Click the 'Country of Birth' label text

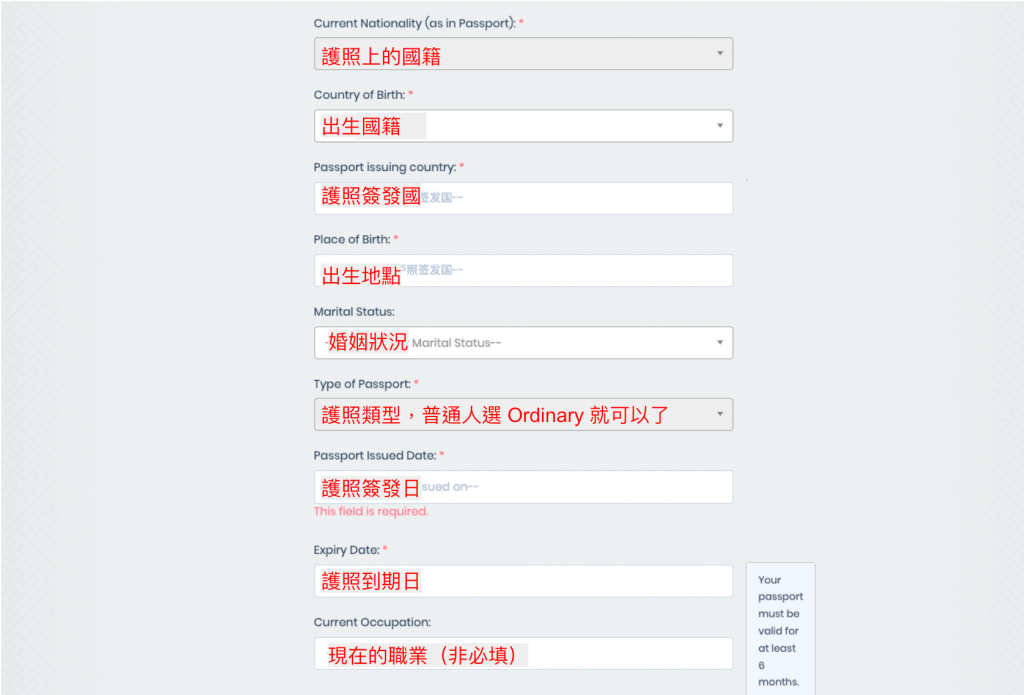coord(359,95)
